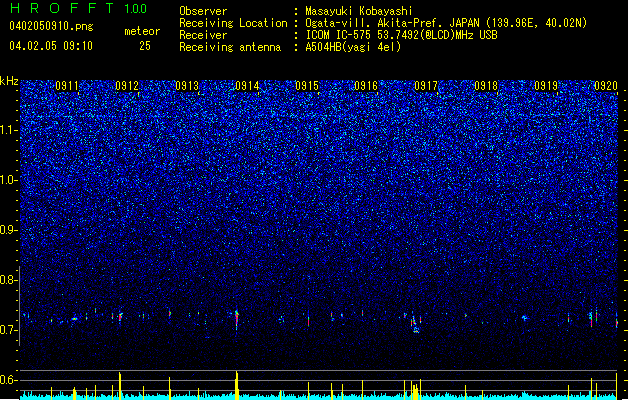
Task: Click the meteor count value 25
Action: pos(145,46)
